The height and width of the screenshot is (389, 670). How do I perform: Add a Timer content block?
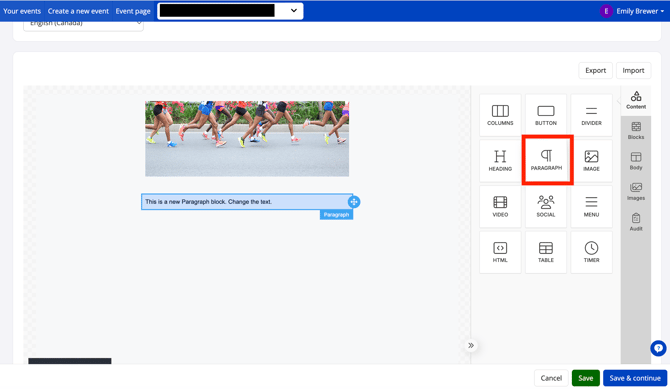click(x=591, y=252)
